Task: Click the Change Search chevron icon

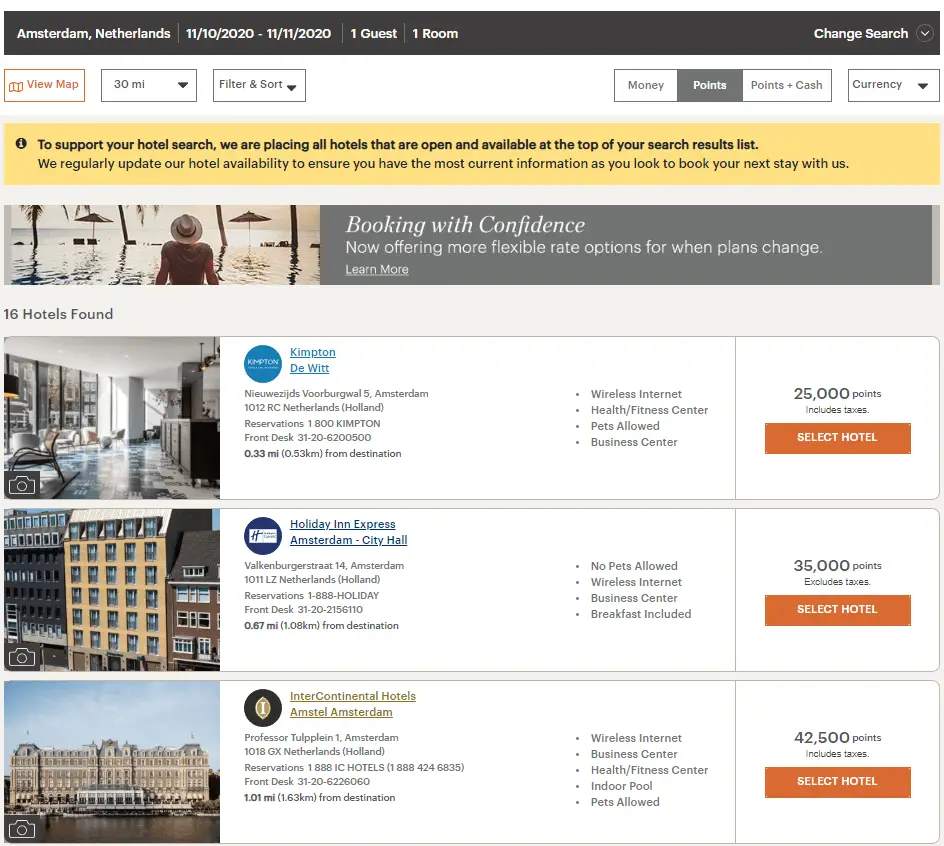Action: (x=926, y=33)
